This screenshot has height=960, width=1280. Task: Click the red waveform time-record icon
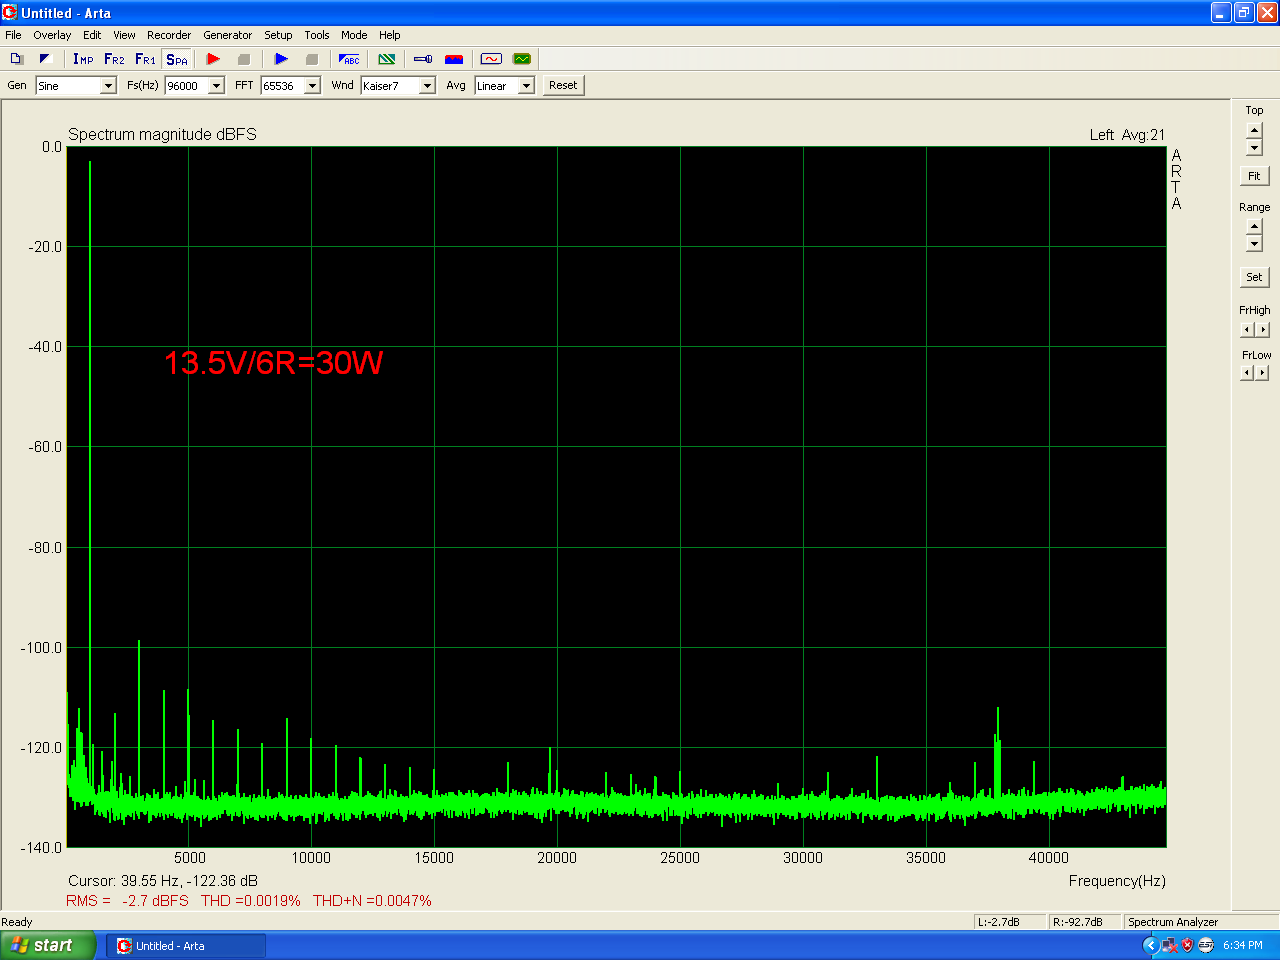[x=491, y=59]
